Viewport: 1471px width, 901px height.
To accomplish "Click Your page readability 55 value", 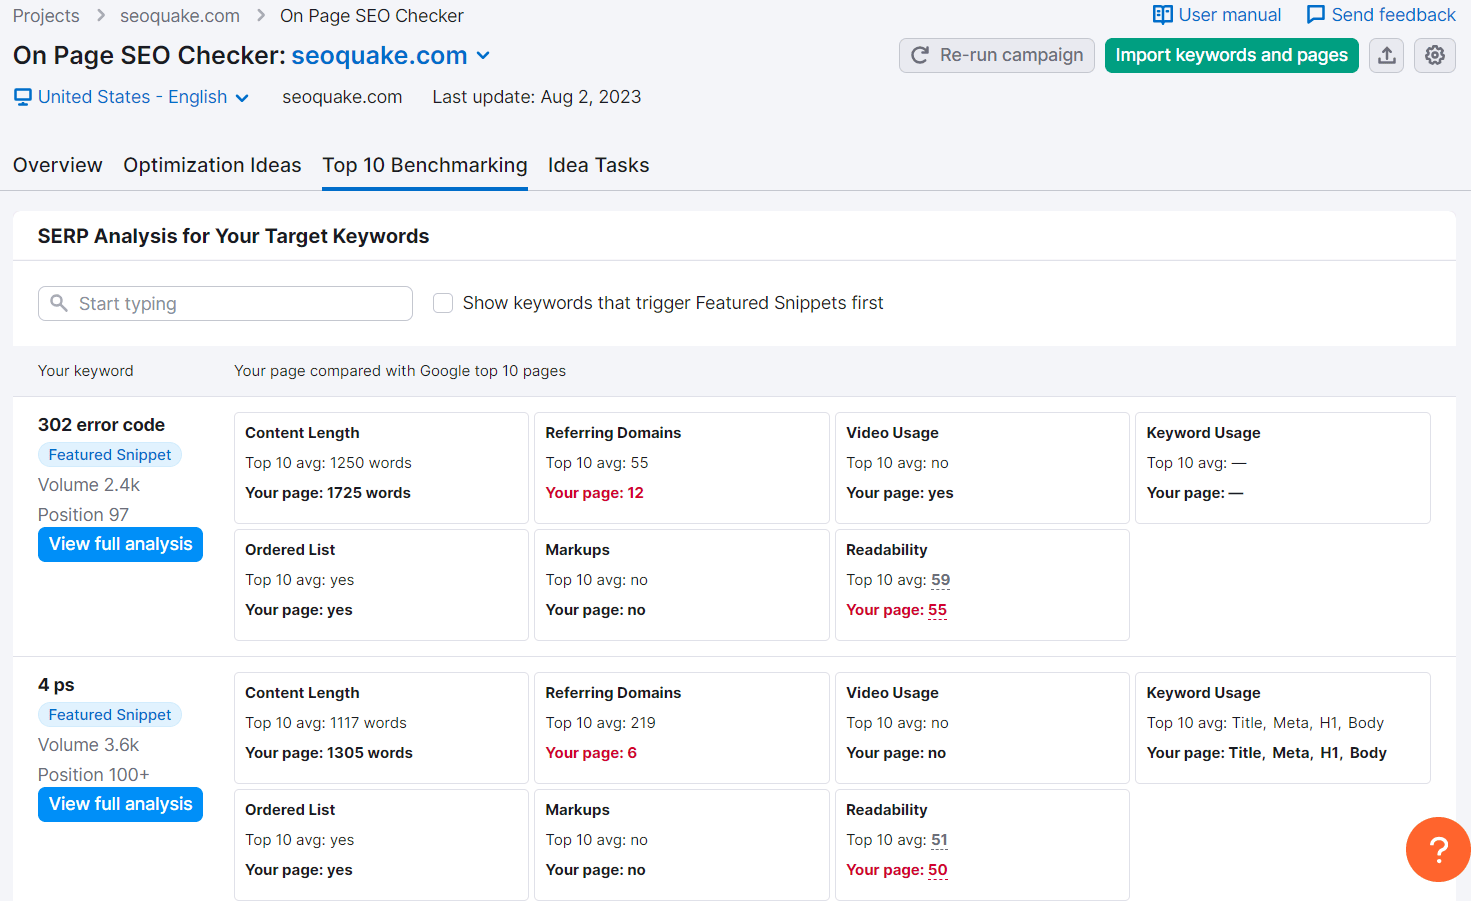I will coord(937,610).
